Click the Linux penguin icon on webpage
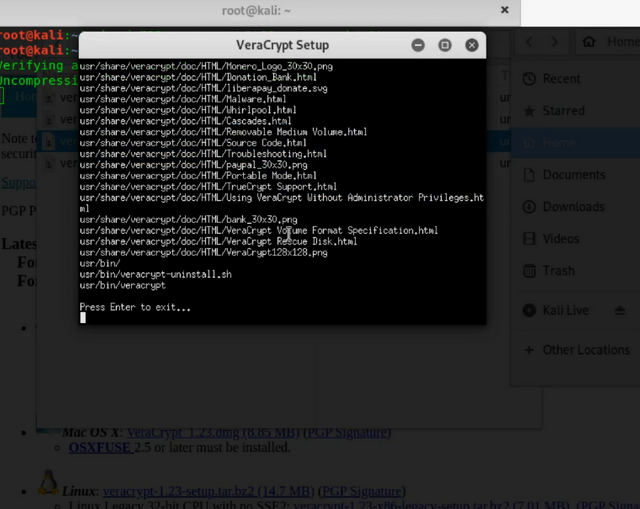The width and height of the screenshot is (640, 509). 48,482
